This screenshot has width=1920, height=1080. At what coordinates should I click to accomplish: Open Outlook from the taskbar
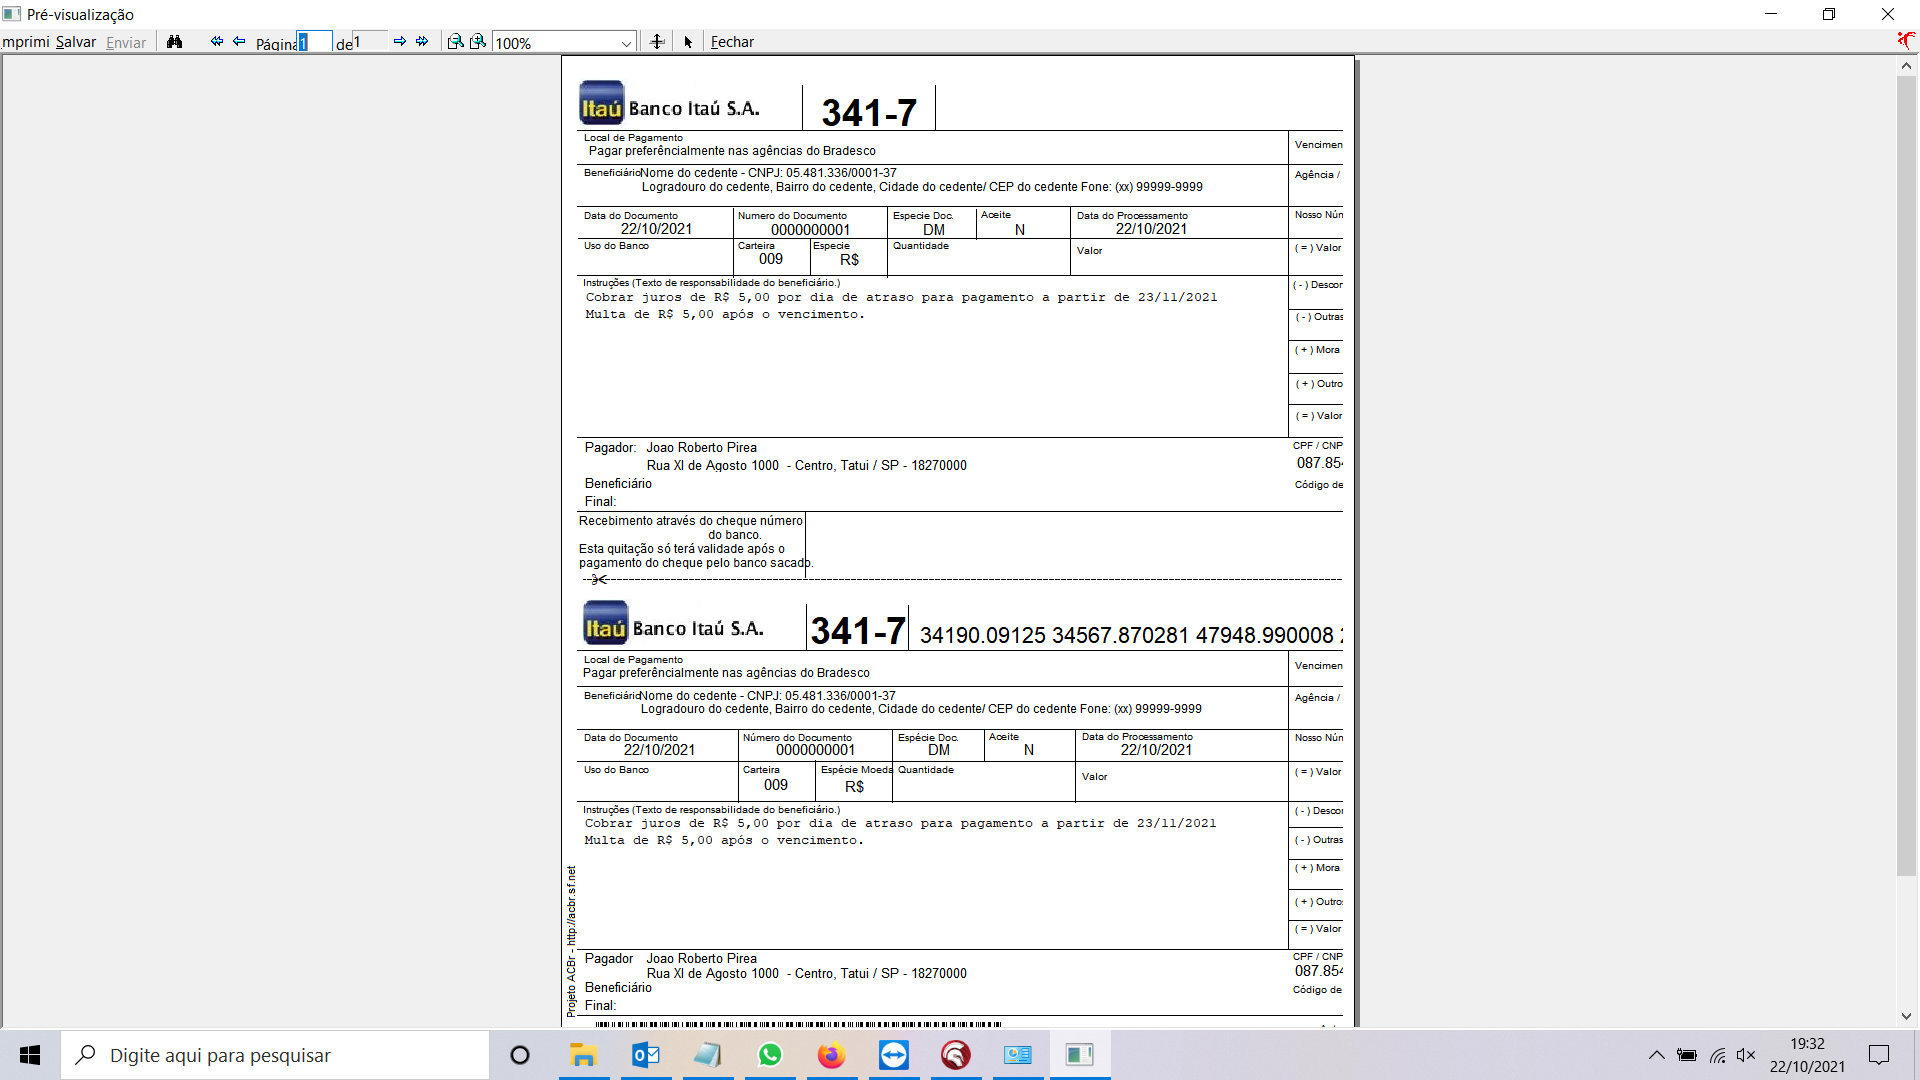tap(646, 1055)
